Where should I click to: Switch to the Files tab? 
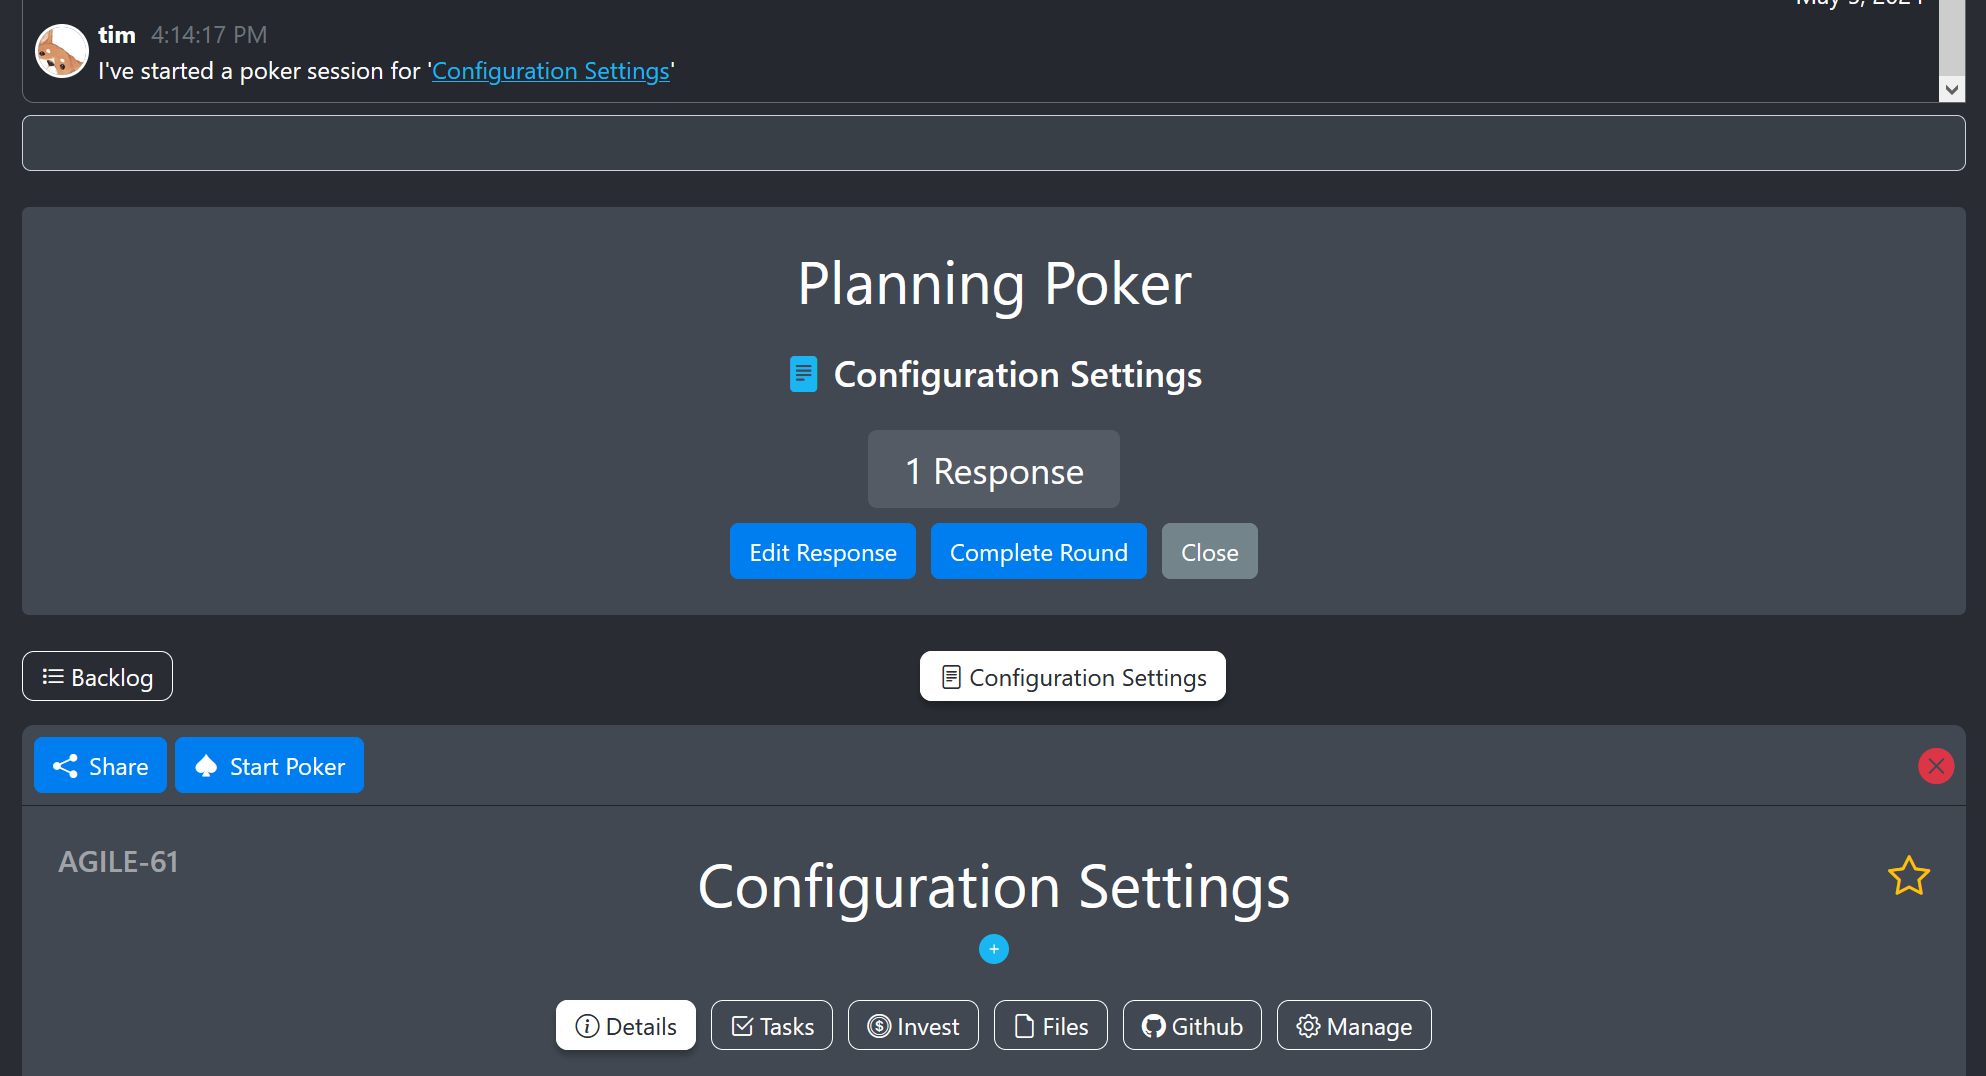(x=1050, y=1025)
